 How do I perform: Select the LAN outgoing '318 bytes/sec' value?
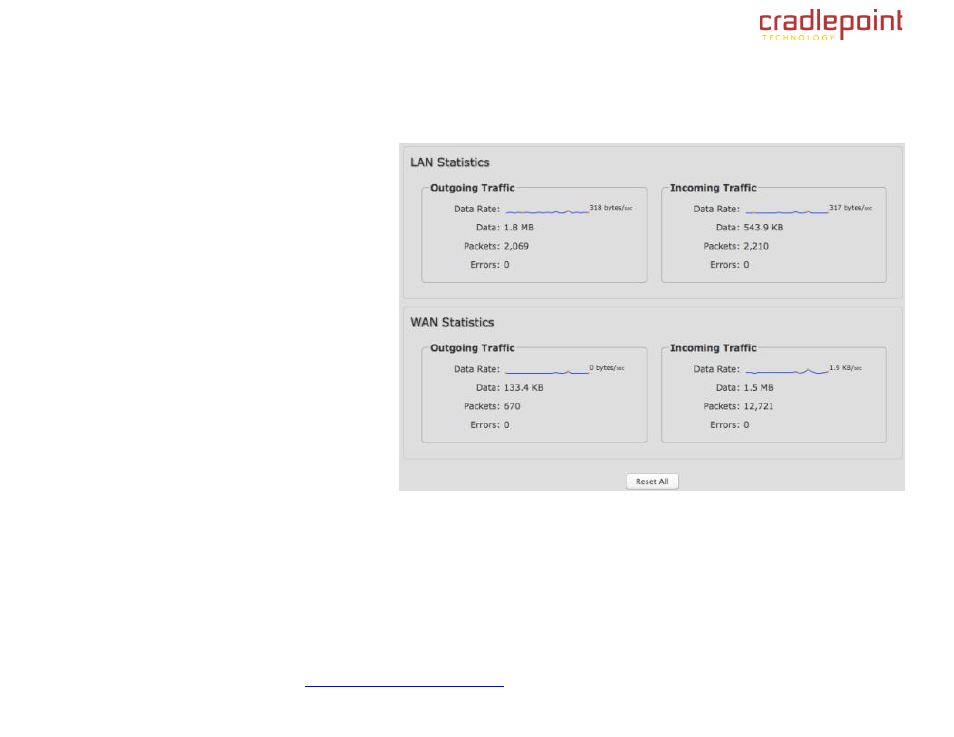[611, 208]
